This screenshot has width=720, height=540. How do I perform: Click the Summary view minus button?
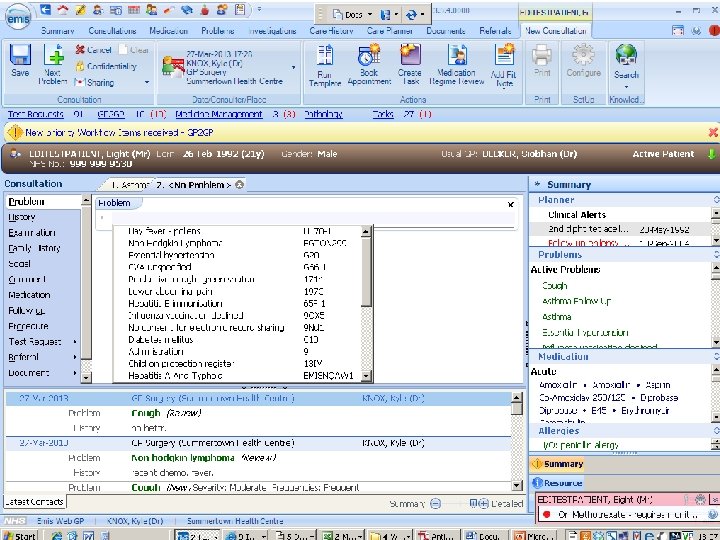click(435, 504)
